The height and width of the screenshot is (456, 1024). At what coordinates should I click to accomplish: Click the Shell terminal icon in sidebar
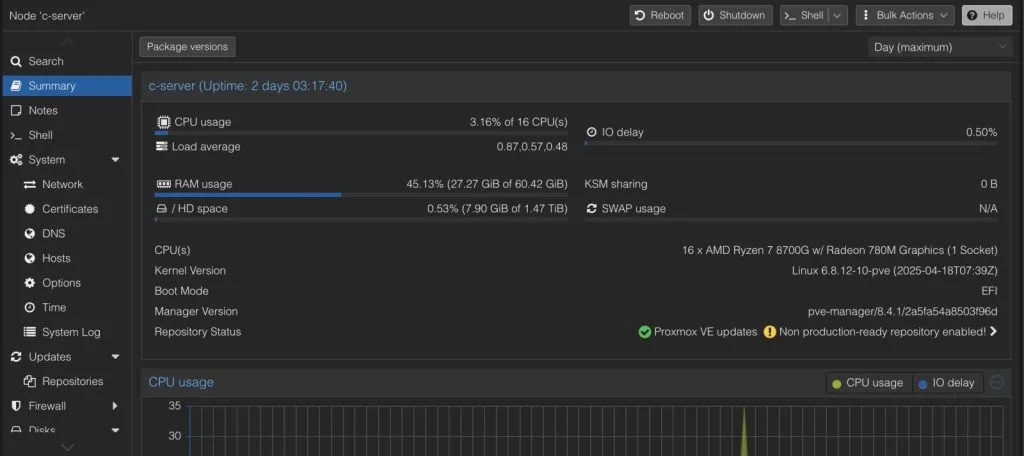[x=16, y=135]
